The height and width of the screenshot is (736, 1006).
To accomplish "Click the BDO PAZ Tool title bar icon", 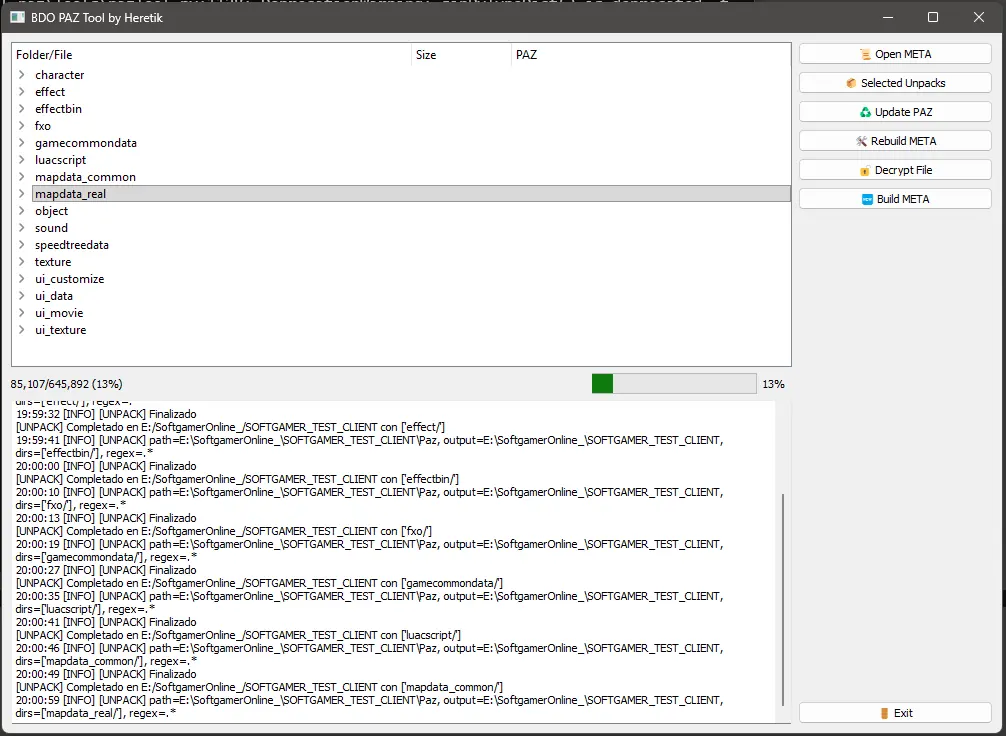I will pyautogui.click(x=17, y=17).
